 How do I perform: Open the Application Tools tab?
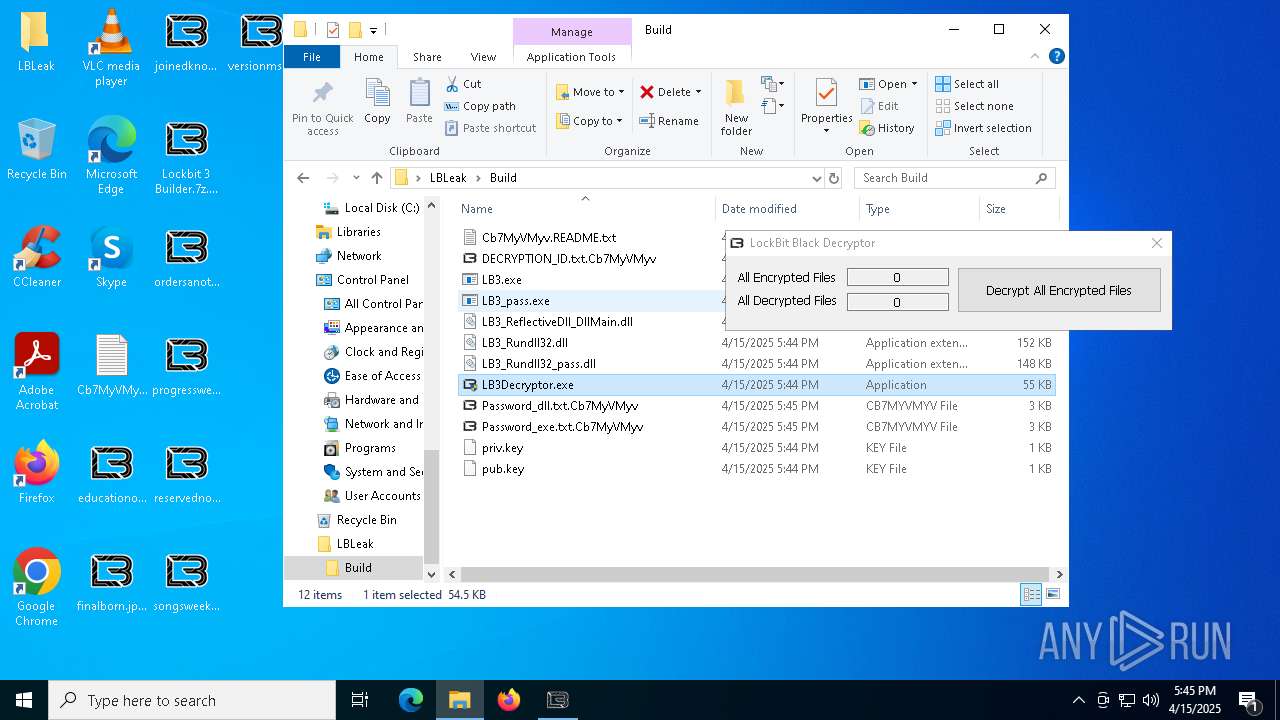click(571, 57)
